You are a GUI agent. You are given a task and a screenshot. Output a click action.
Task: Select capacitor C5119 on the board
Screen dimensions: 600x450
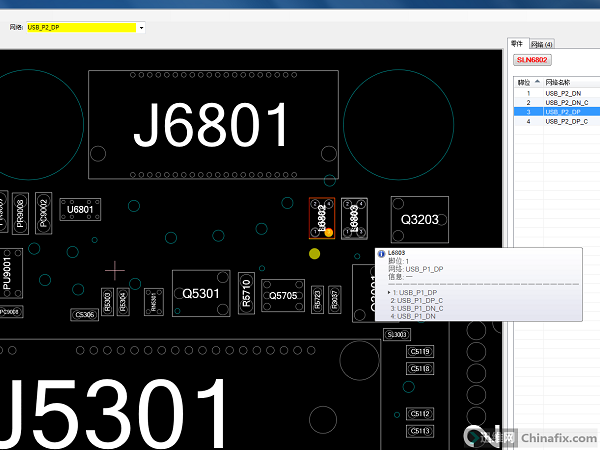[x=420, y=352]
